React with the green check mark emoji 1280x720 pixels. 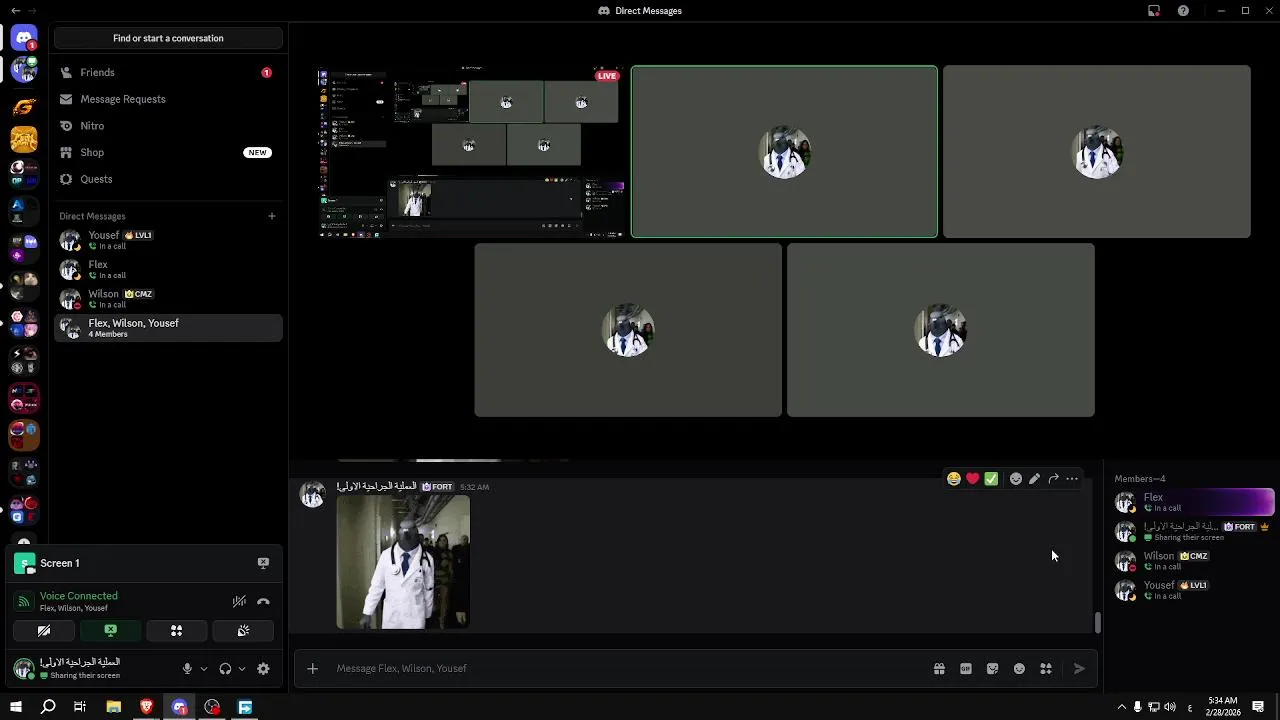[x=991, y=479]
